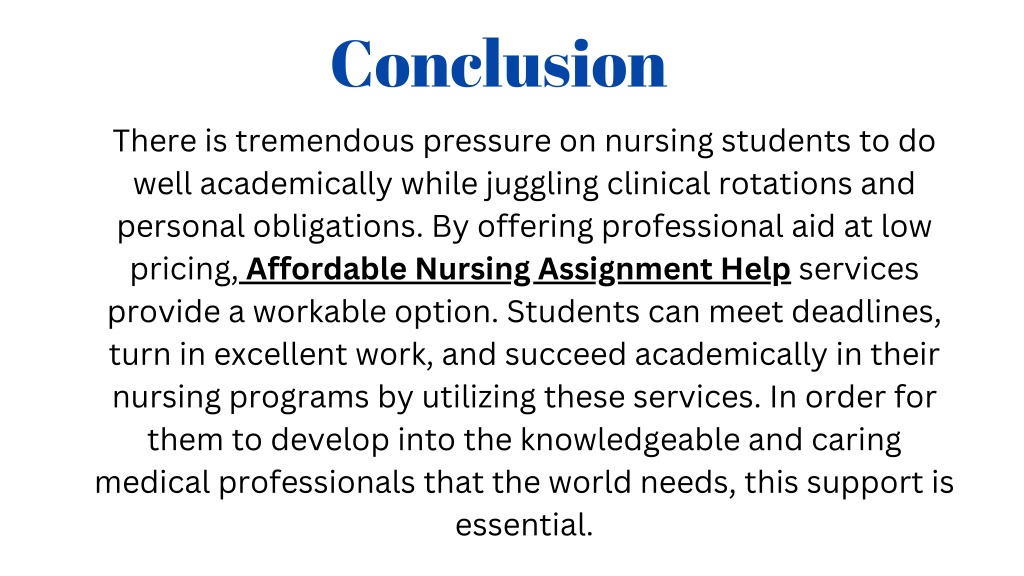
Task: Click the word 'deadlines,' in the text
Action: click(x=867, y=312)
